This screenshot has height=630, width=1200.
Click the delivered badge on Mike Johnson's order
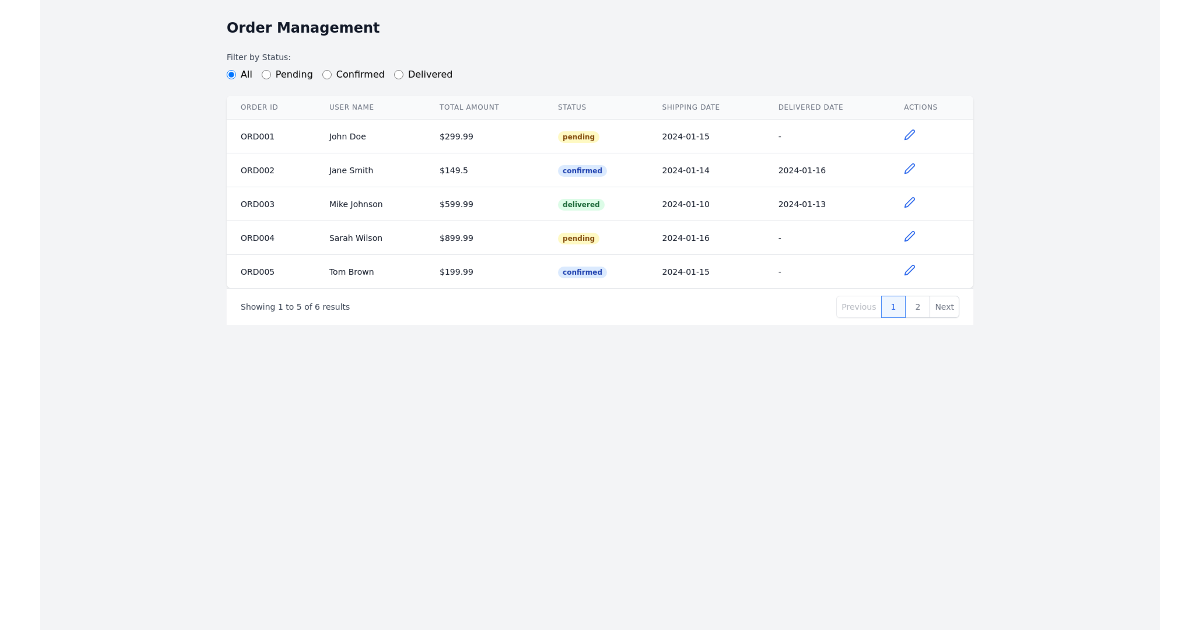click(580, 203)
